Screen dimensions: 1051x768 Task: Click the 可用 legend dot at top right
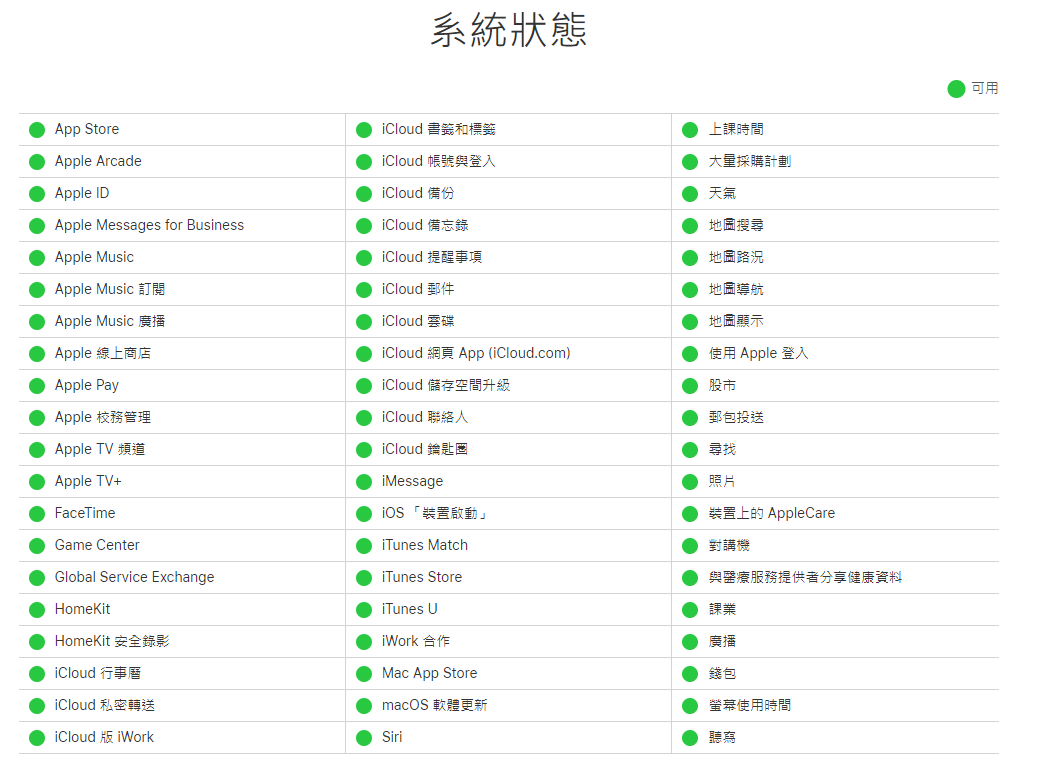coord(956,89)
